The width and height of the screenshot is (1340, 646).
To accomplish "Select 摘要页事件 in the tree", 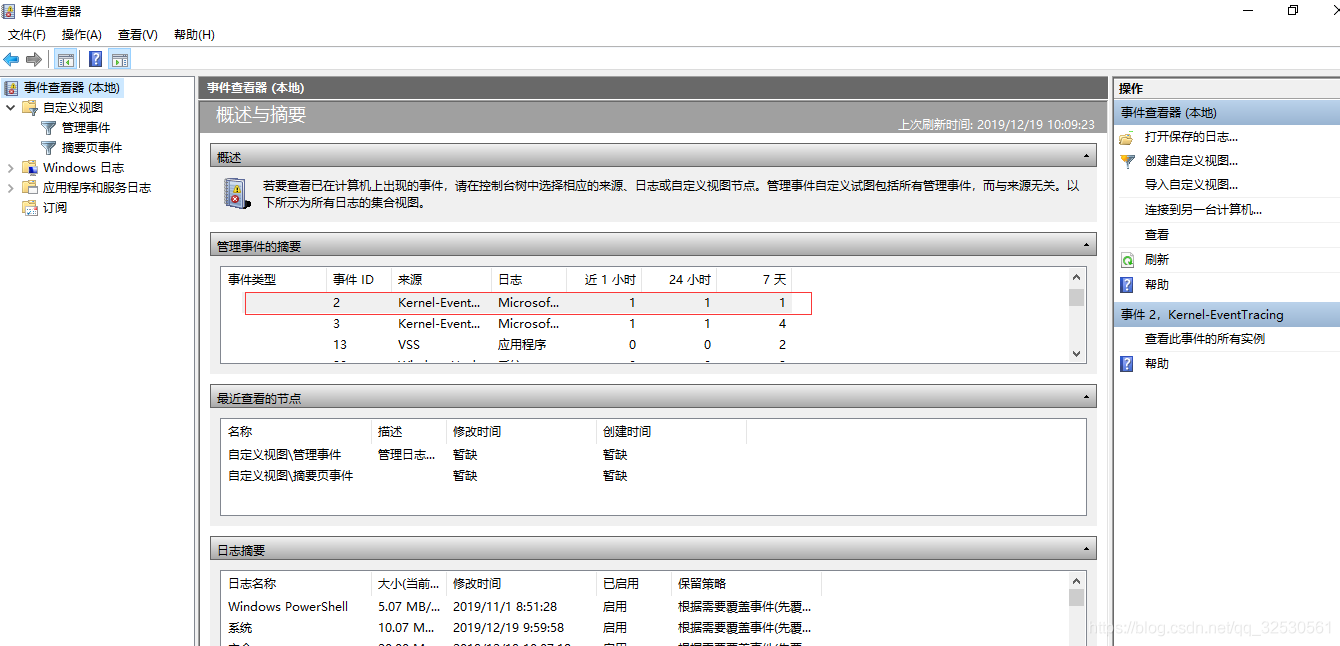I will [92, 147].
